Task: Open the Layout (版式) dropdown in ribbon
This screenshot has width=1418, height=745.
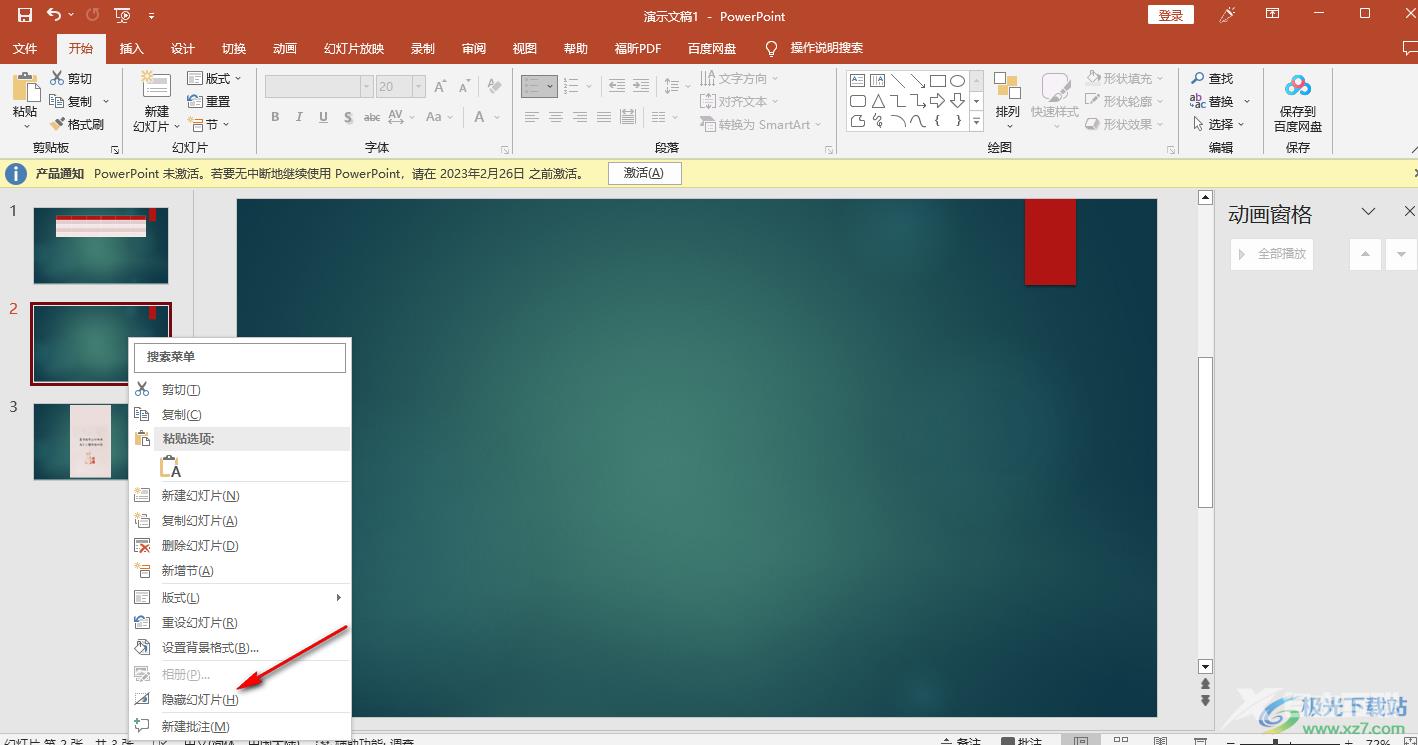Action: click(x=215, y=78)
